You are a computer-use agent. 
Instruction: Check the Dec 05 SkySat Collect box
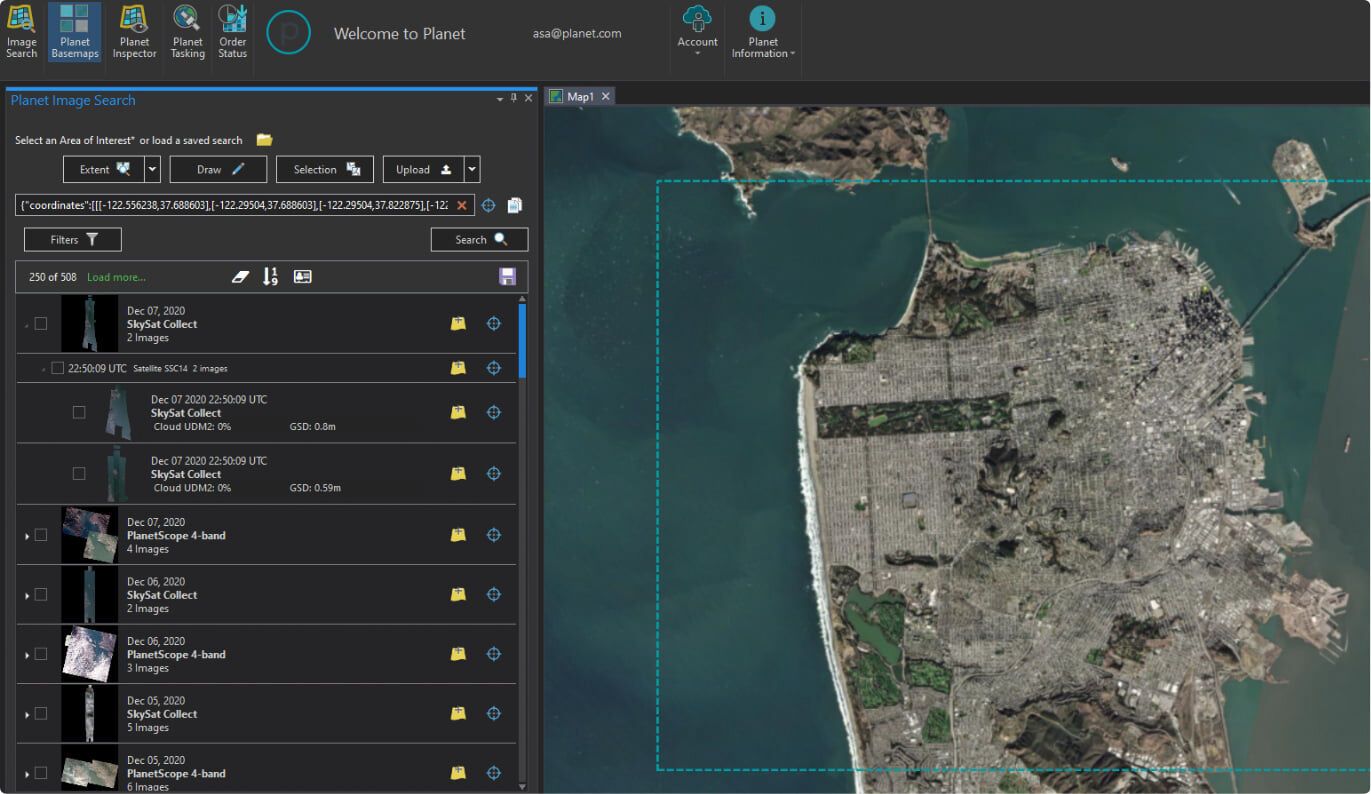[41, 713]
